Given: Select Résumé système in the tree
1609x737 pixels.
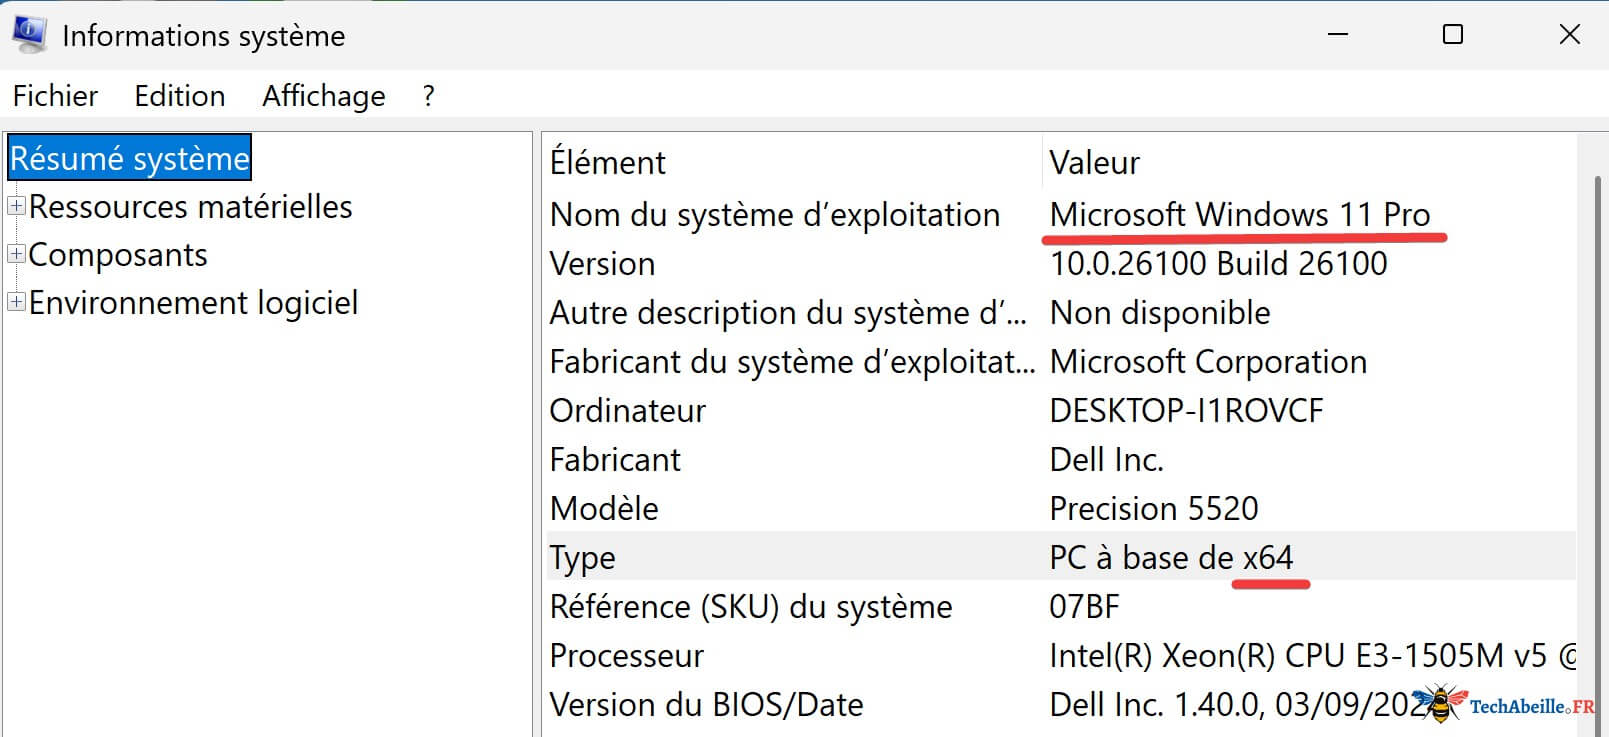Looking at the screenshot, I should coord(129,158).
